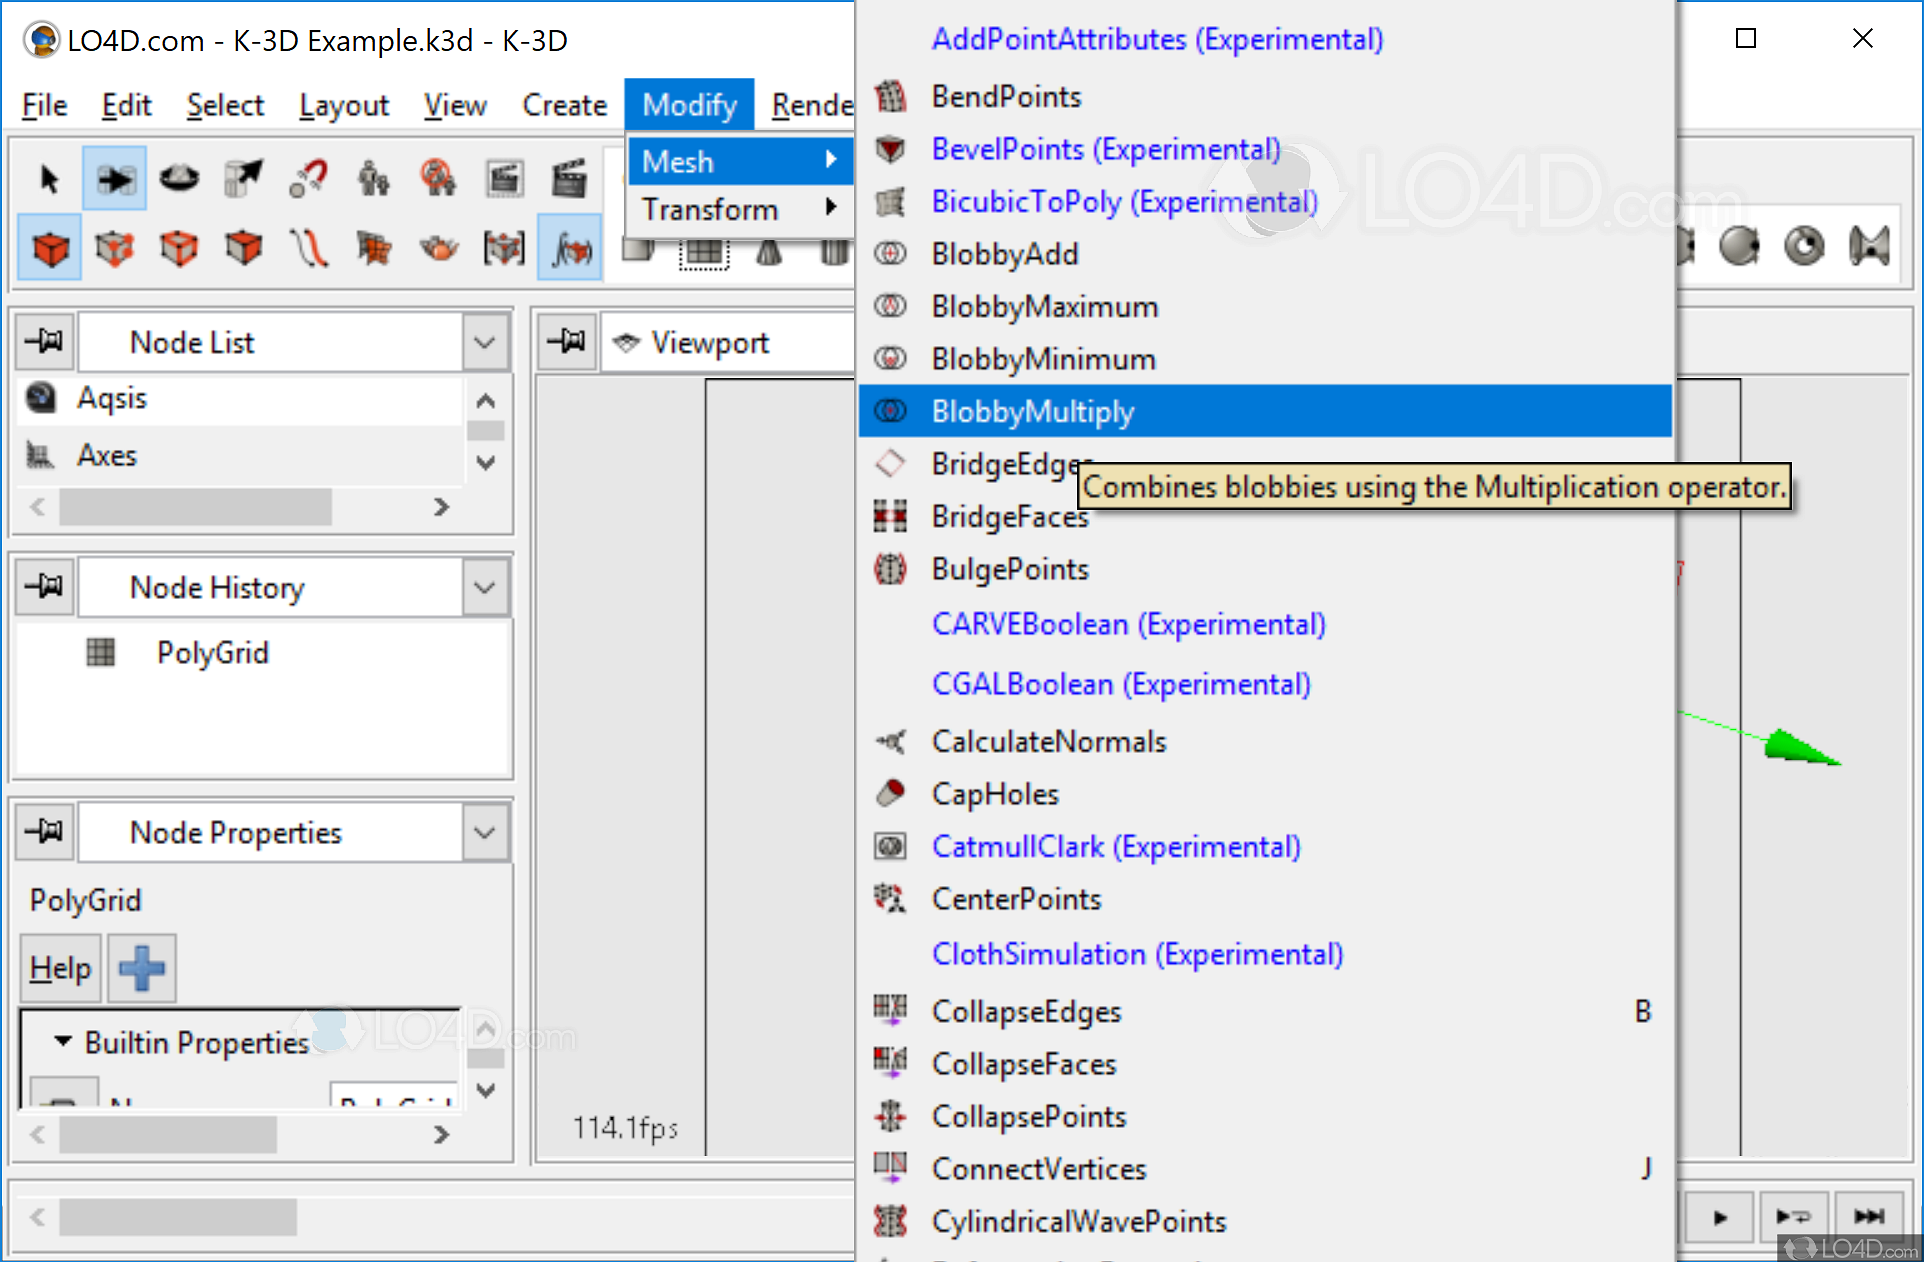The image size is (1924, 1262).
Task: Toggle the Node History panel pin button
Action: tap(44, 586)
